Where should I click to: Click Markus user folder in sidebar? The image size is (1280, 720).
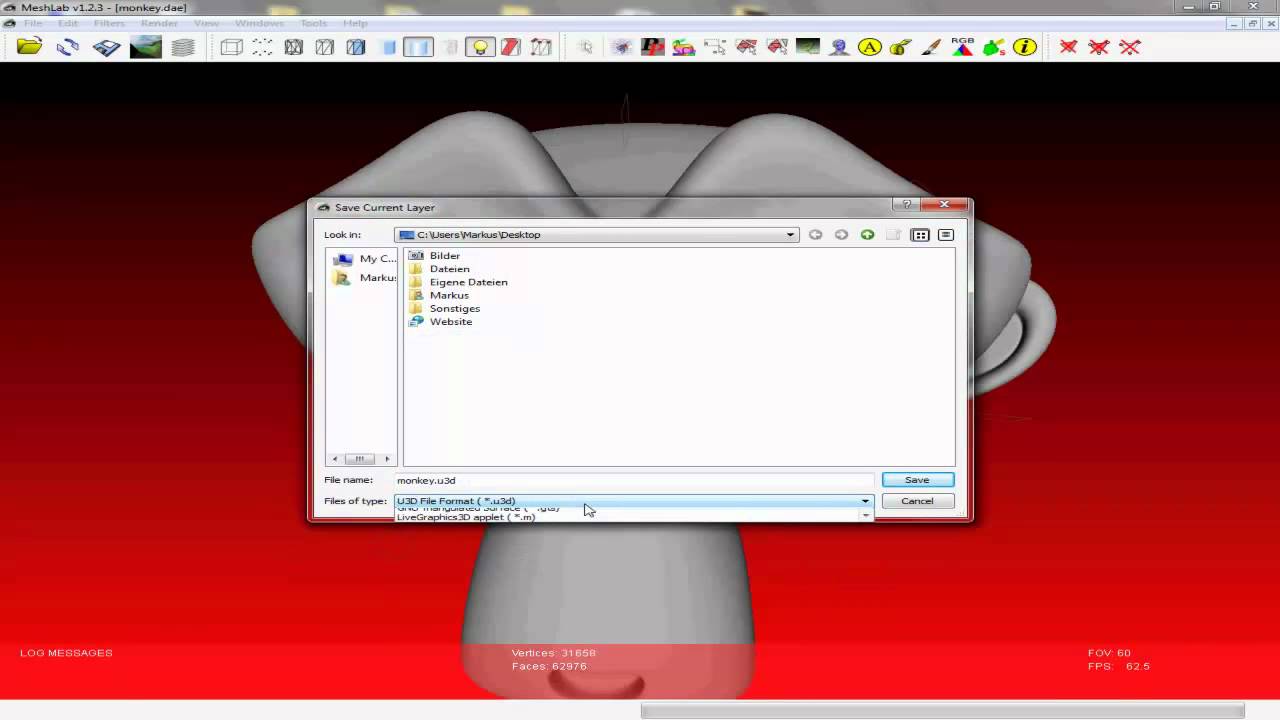tap(365, 278)
